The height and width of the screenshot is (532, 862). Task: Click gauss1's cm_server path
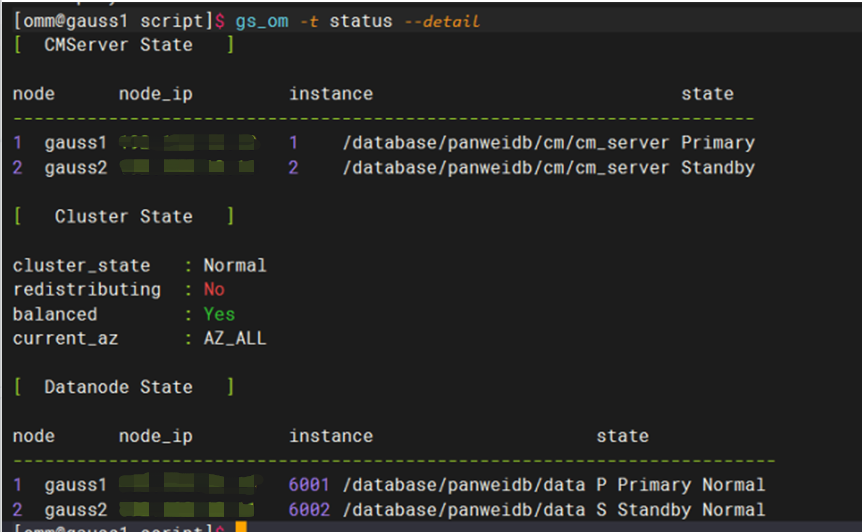pos(505,143)
